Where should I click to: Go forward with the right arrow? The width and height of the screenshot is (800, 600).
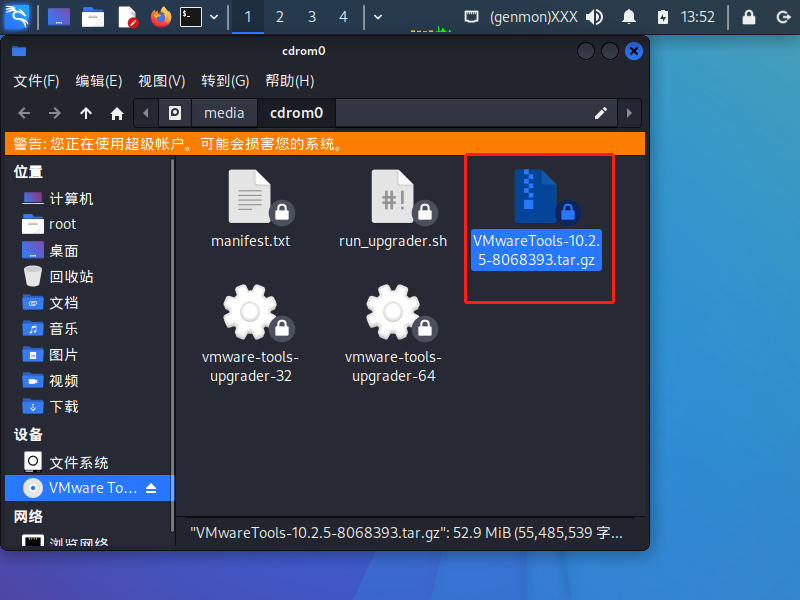pyautogui.click(x=55, y=113)
